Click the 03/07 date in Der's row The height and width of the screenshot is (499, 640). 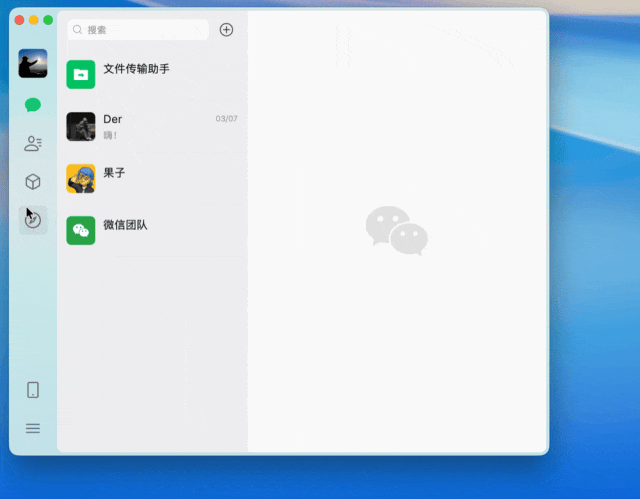[x=226, y=119]
